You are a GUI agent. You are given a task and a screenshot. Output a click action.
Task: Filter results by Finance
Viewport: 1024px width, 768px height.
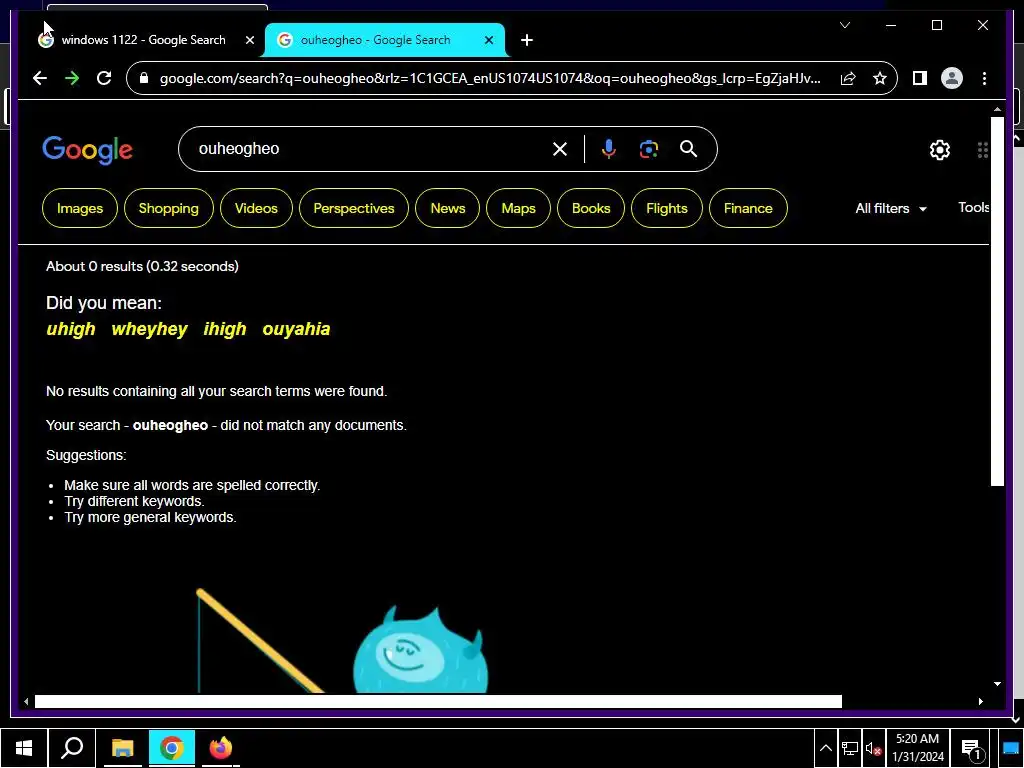click(x=748, y=208)
